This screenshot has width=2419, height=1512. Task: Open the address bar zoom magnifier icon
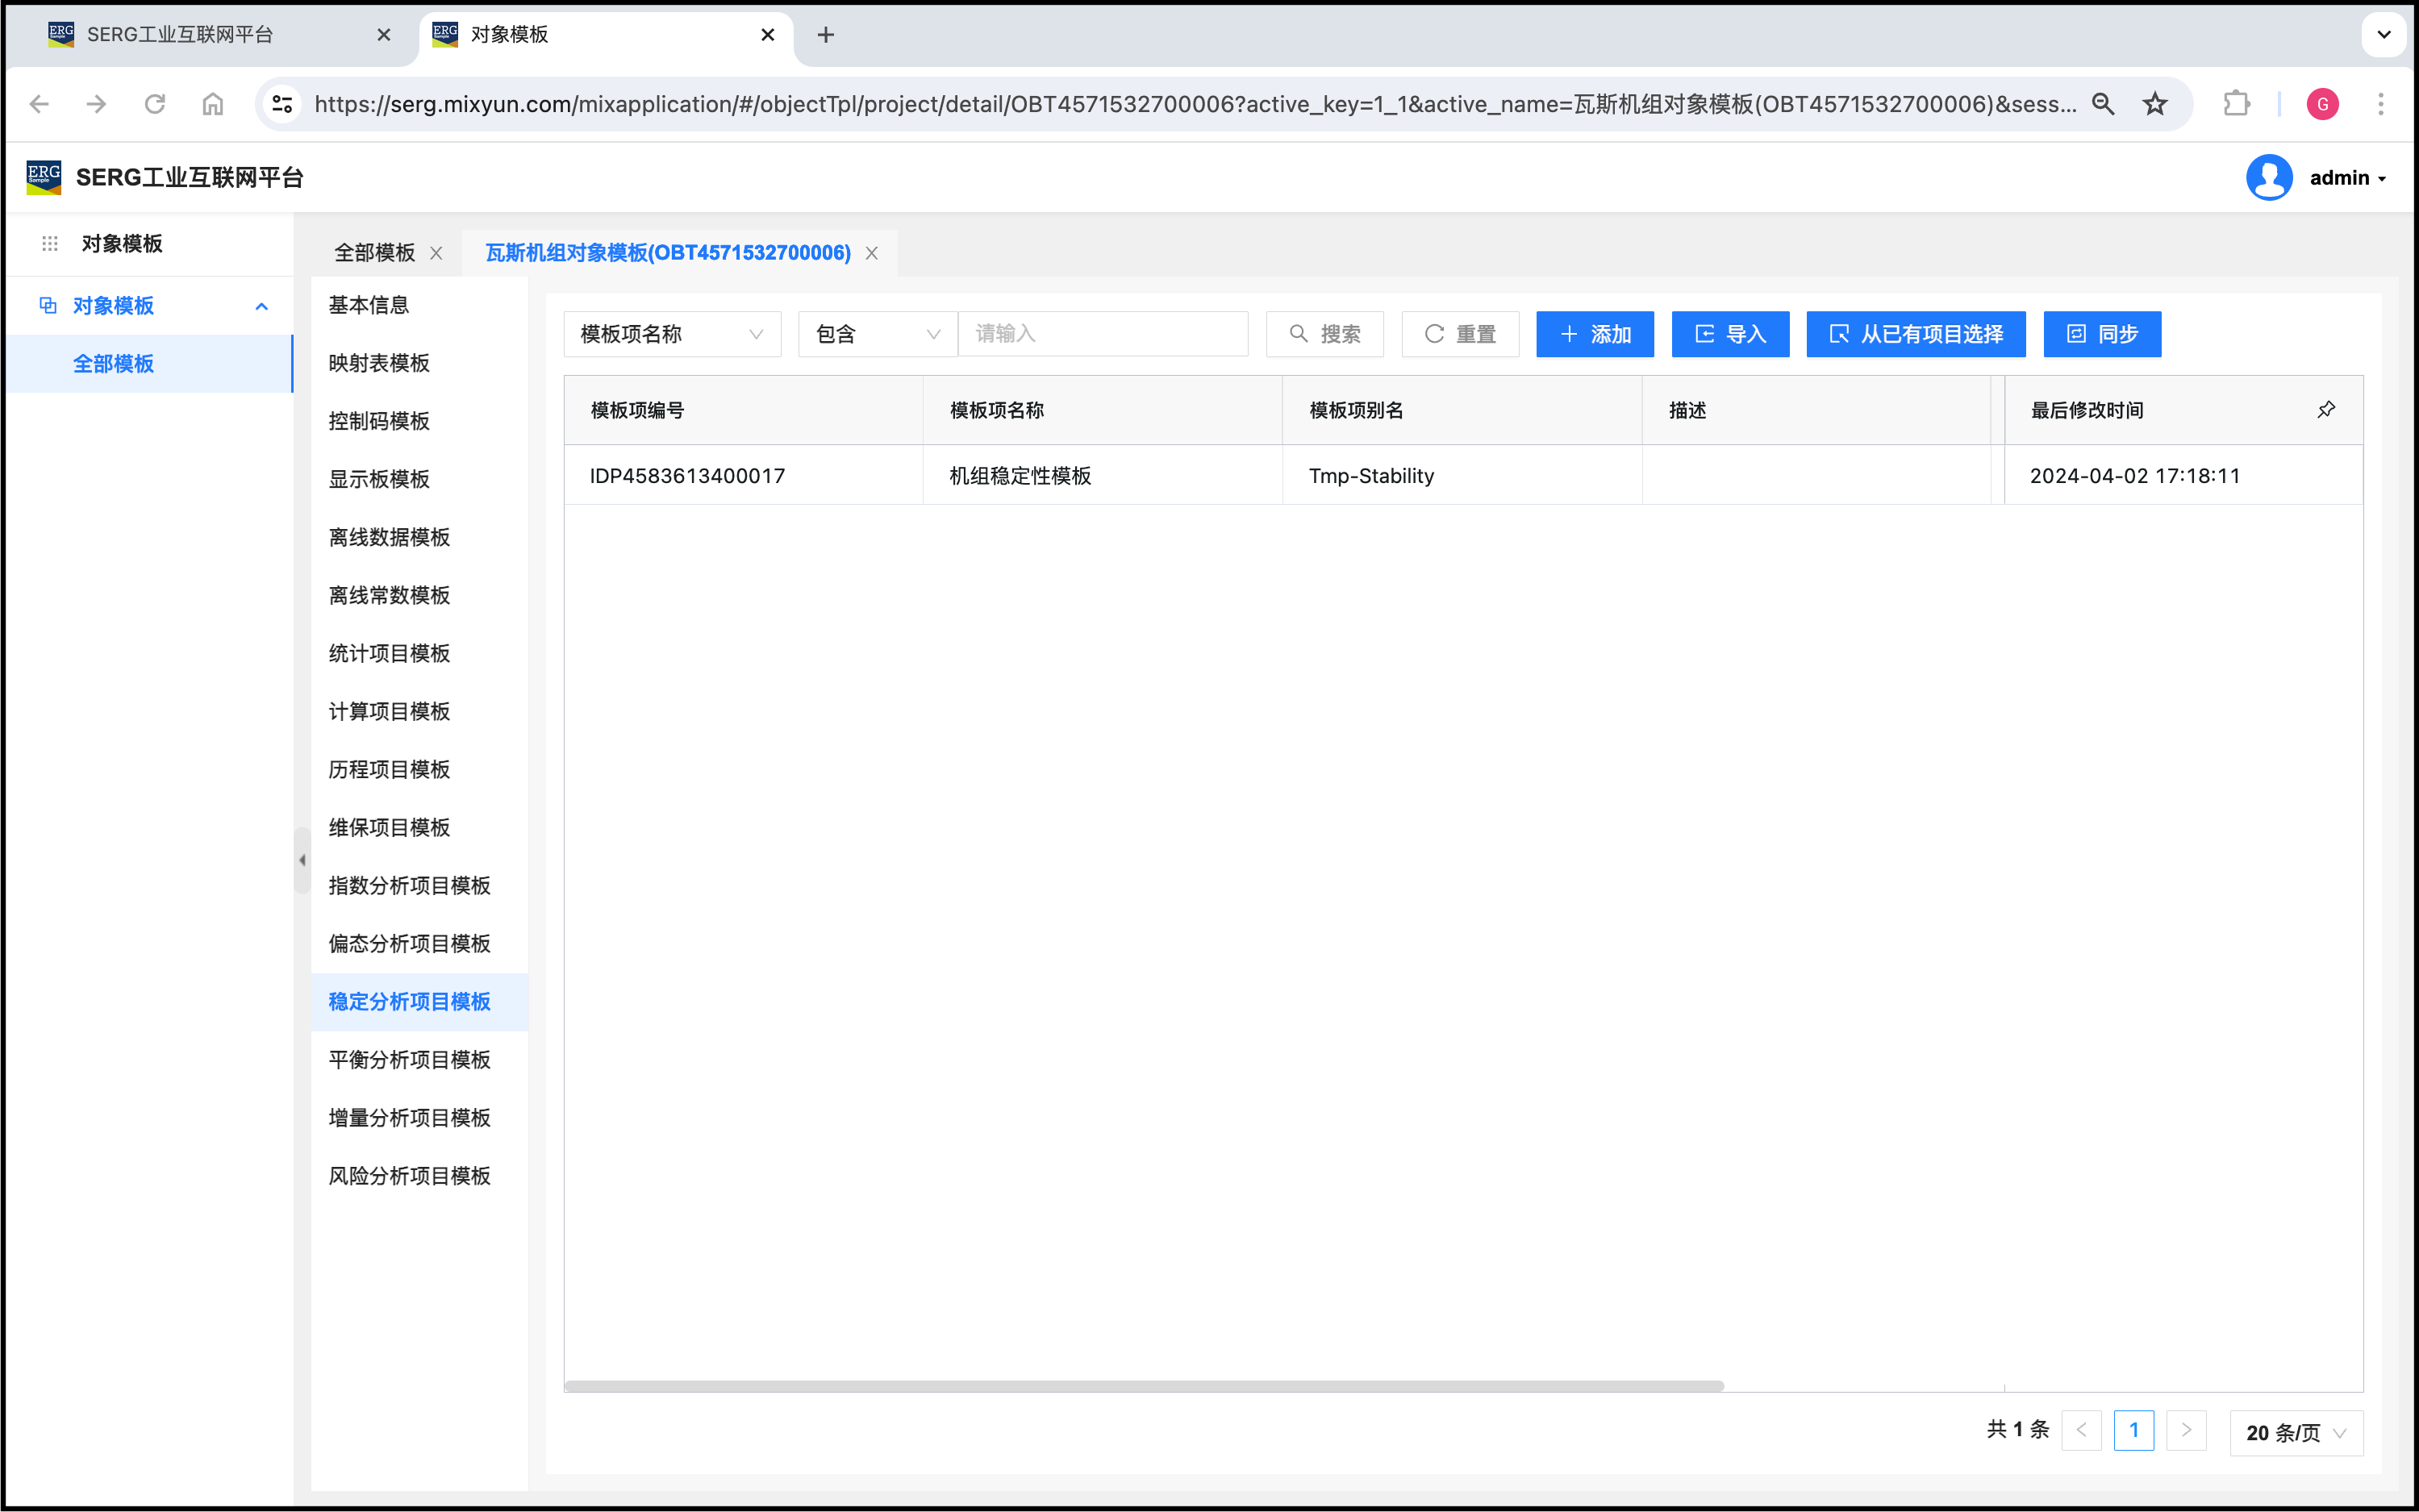click(2103, 104)
